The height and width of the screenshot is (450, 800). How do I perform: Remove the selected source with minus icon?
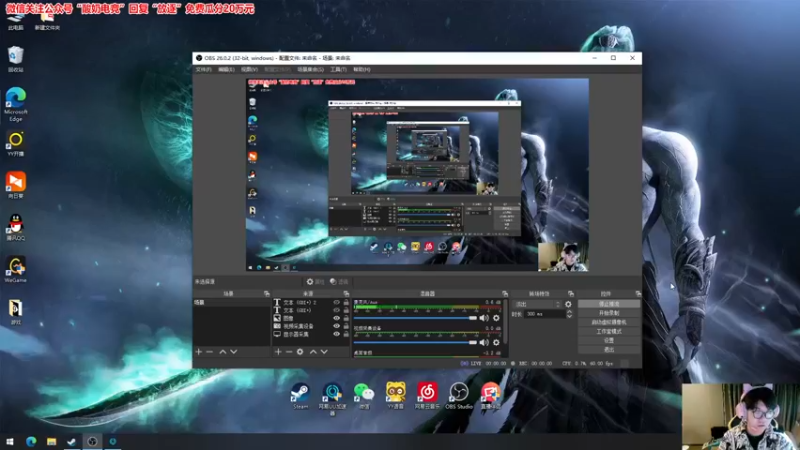tap(289, 352)
